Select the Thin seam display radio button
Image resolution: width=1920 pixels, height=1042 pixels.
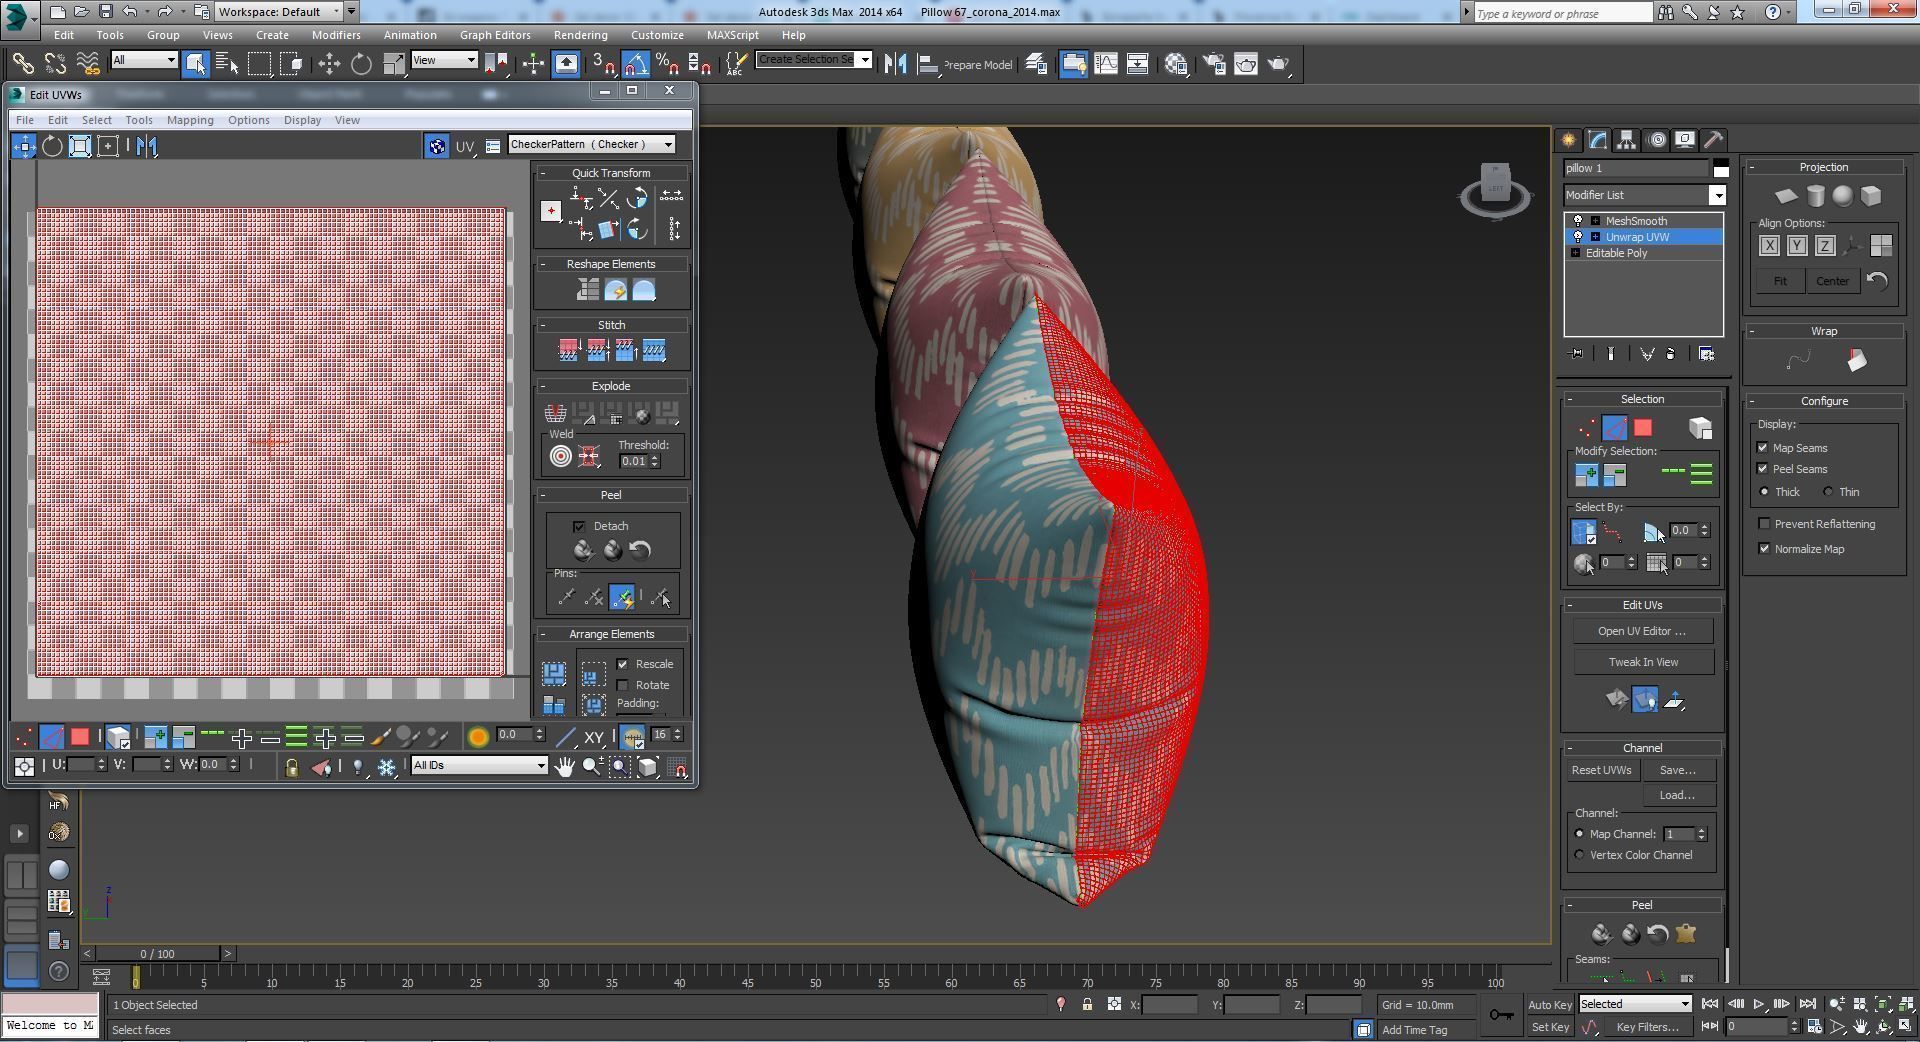tap(1828, 492)
